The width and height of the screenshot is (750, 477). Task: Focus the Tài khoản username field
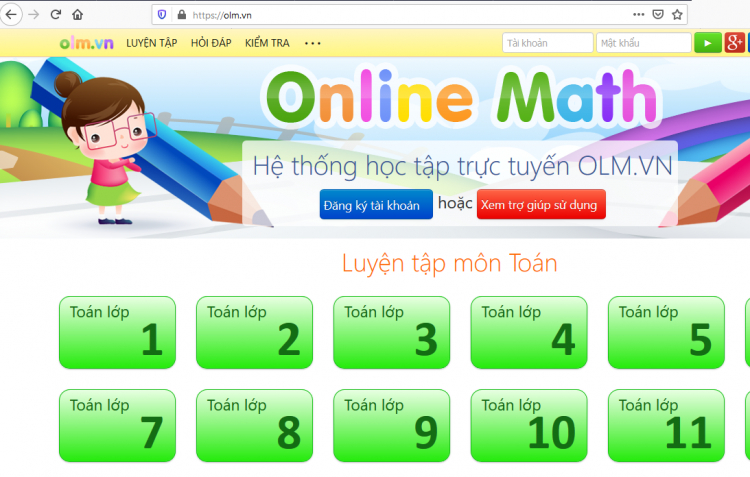tap(548, 43)
